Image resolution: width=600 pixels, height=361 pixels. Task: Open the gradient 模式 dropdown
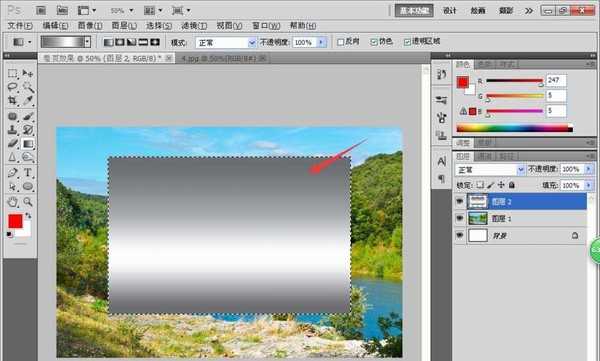coord(226,42)
